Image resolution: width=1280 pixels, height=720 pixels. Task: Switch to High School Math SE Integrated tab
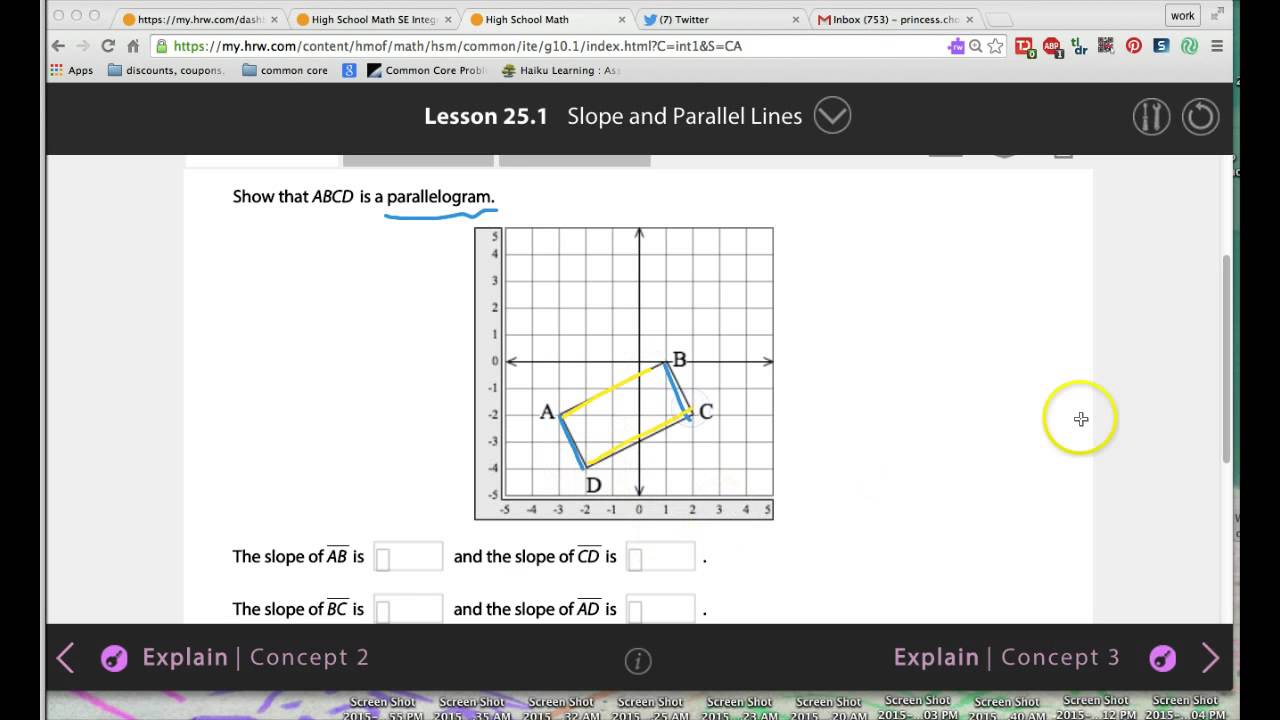tap(374, 19)
